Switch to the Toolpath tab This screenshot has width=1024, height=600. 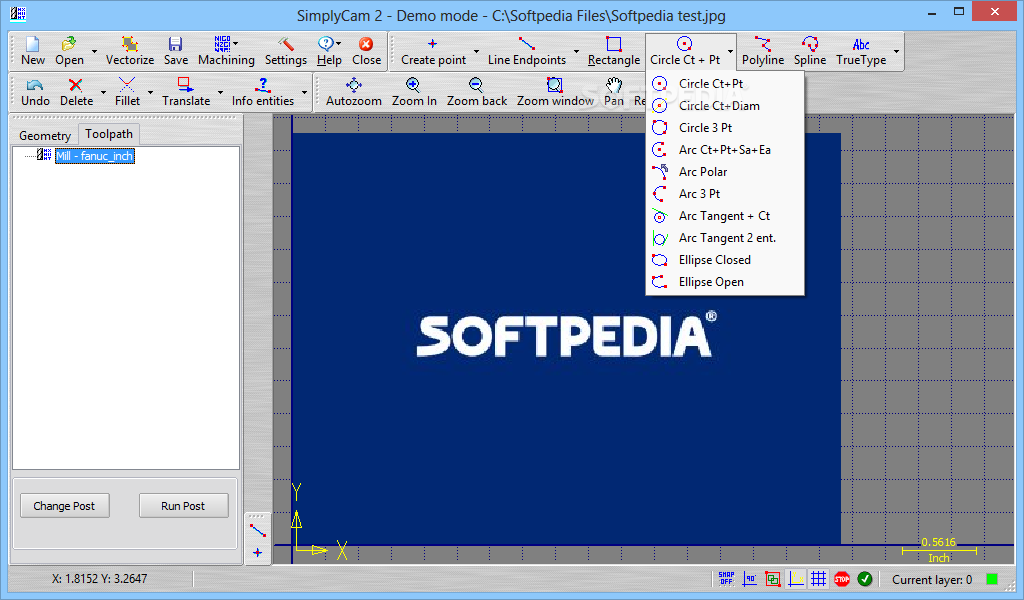pos(108,134)
